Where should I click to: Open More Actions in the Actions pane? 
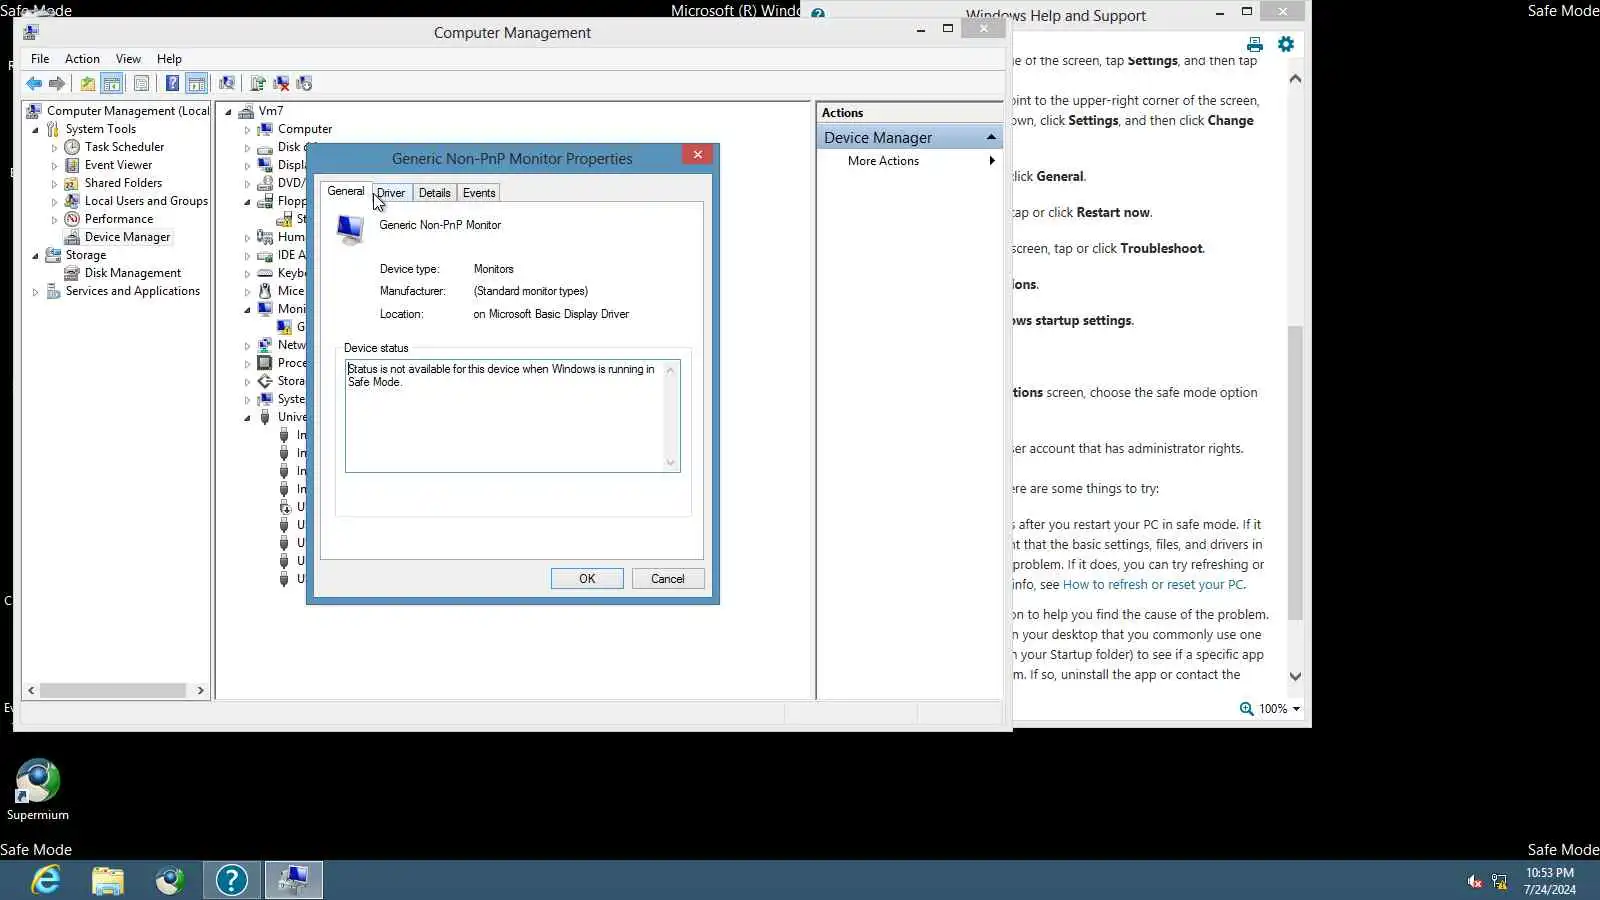[x=883, y=161]
